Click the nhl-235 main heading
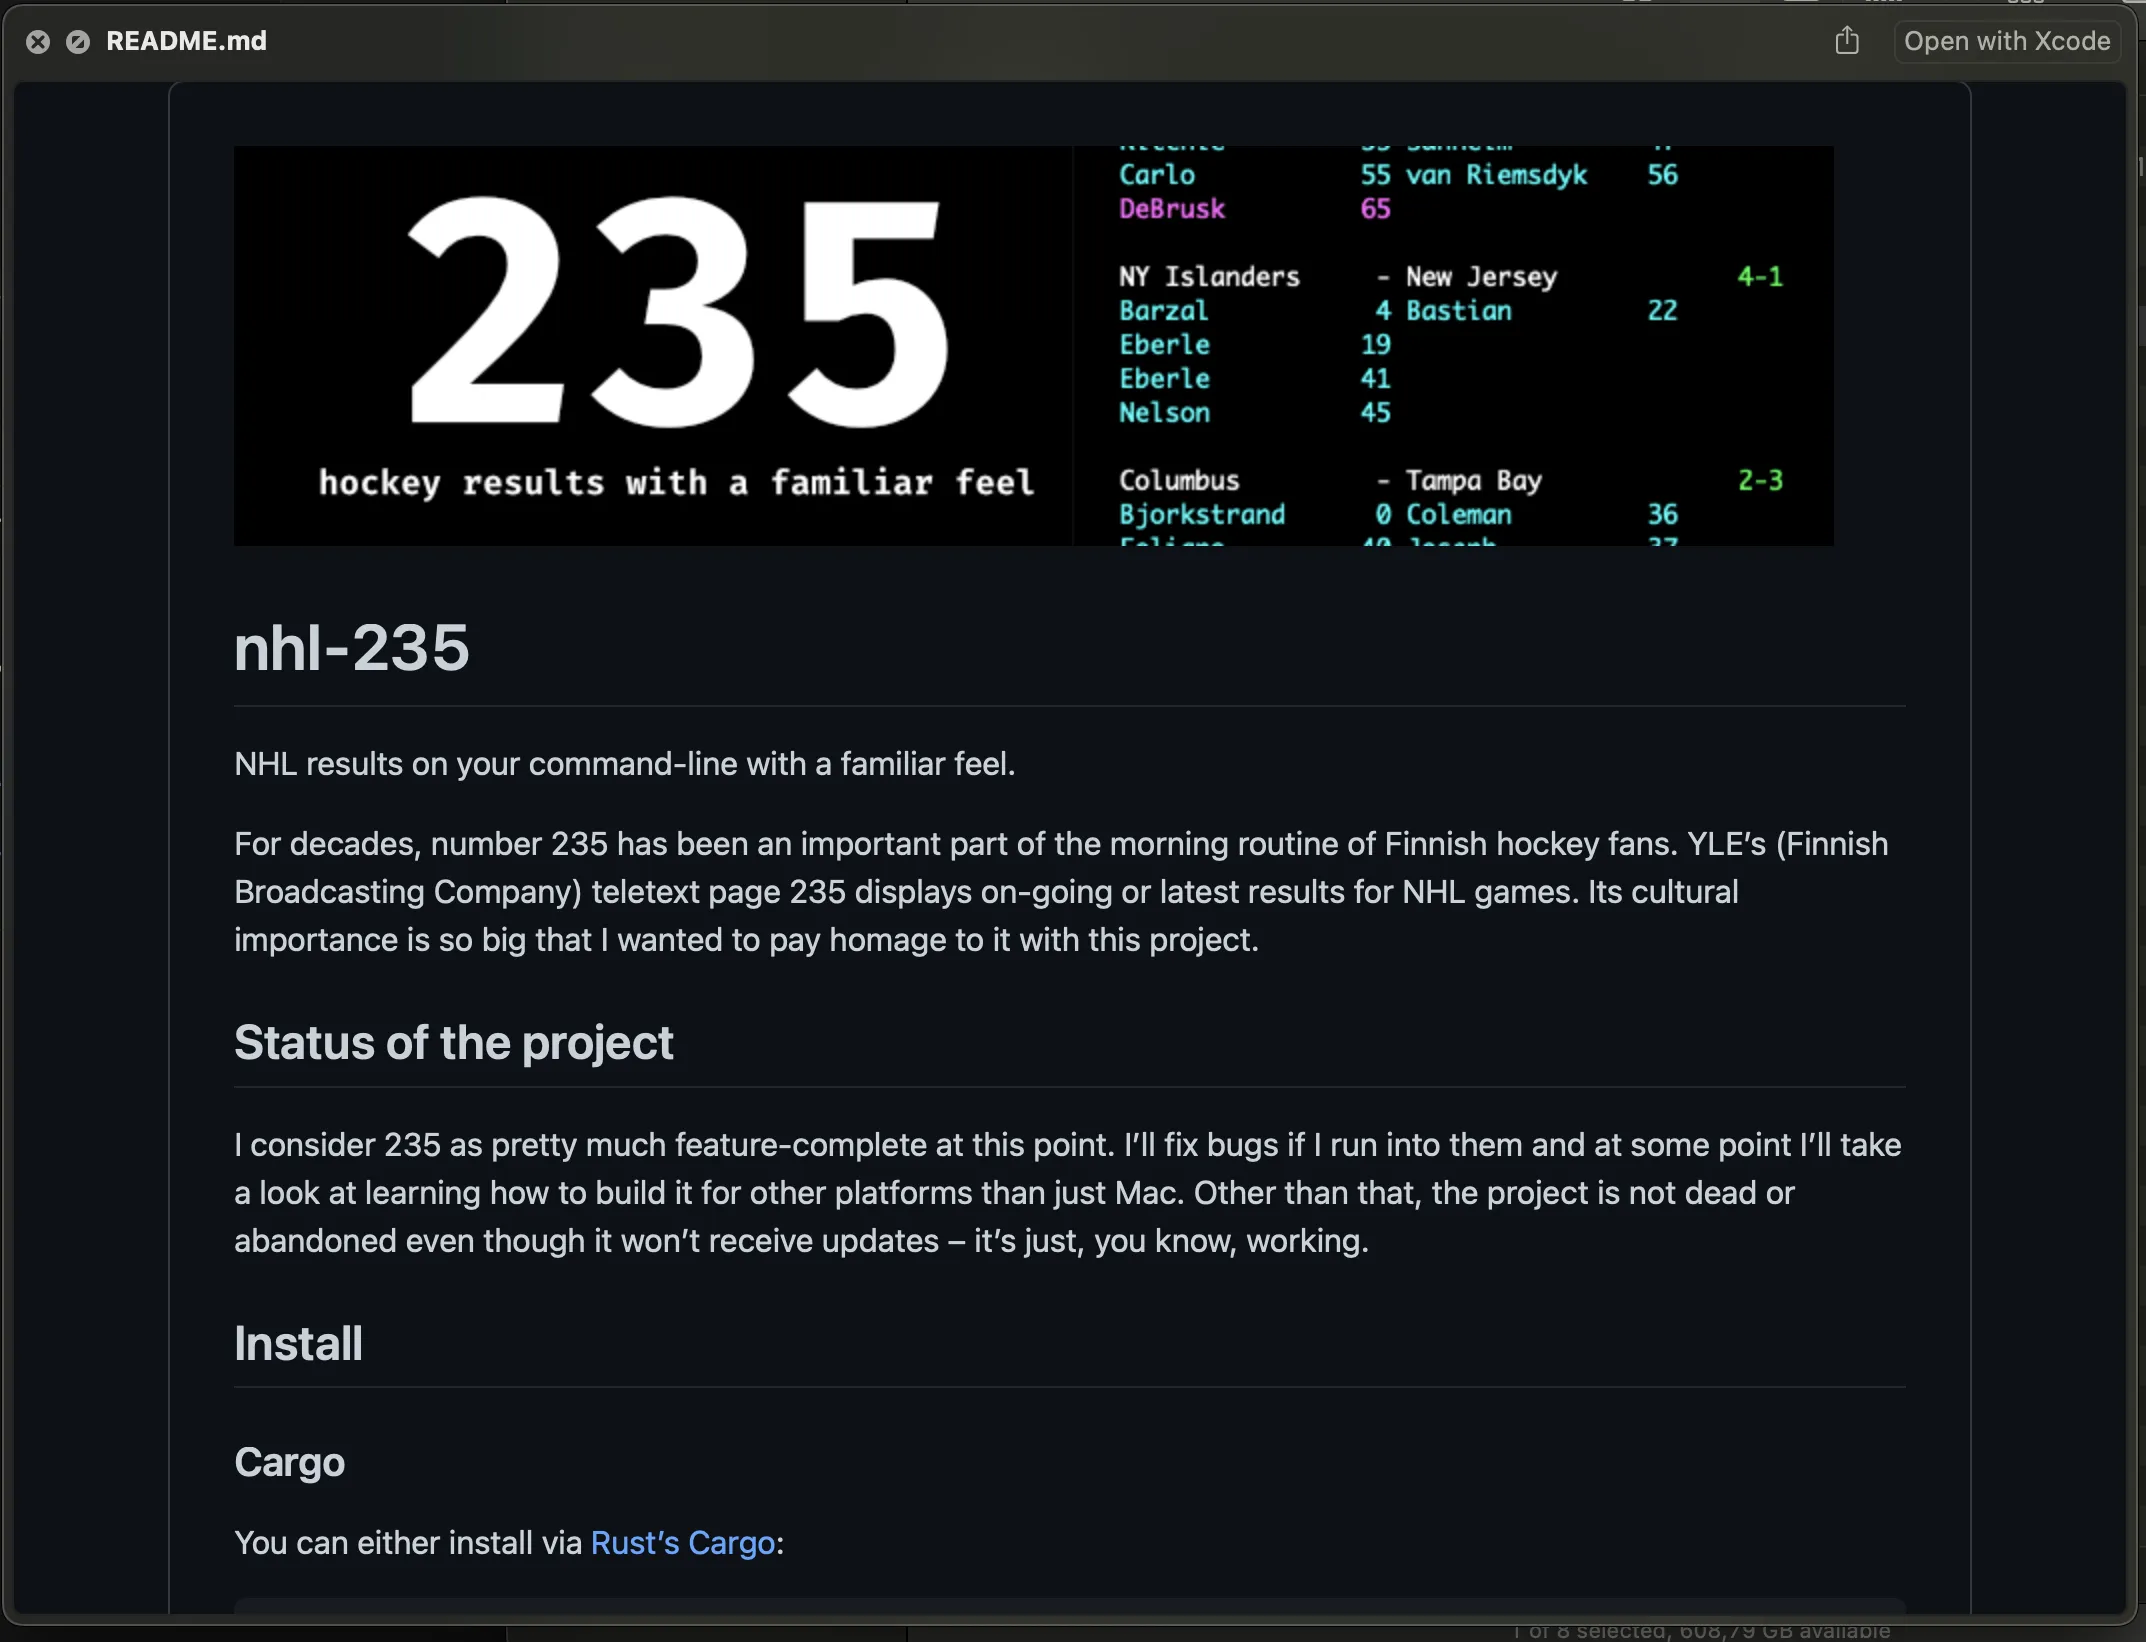This screenshot has height=1642, width=2146. click(351, 647)
